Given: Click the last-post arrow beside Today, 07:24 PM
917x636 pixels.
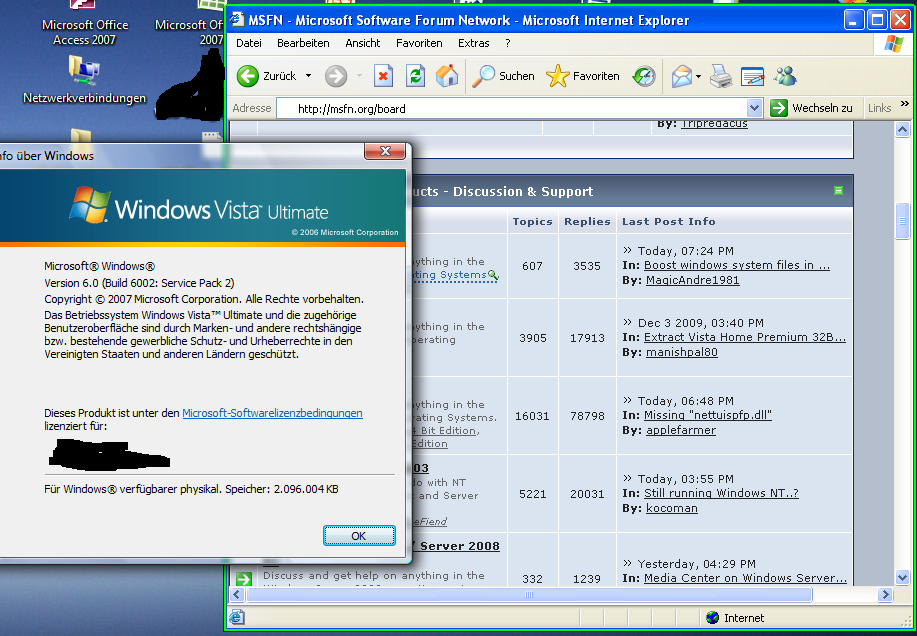Looking at the screenshot, I should pyautogui.click(x=628, y=250).
